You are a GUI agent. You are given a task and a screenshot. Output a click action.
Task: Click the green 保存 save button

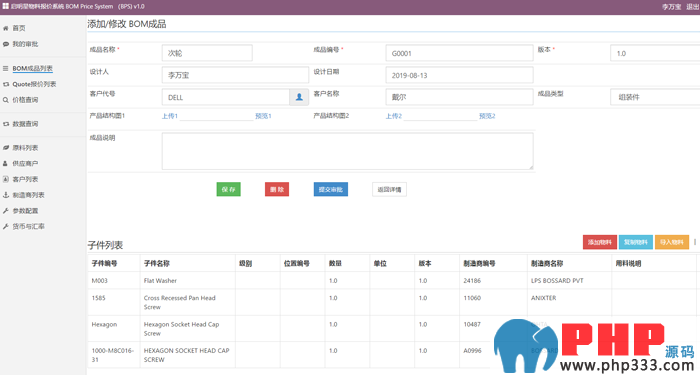(x=229, y=189)
